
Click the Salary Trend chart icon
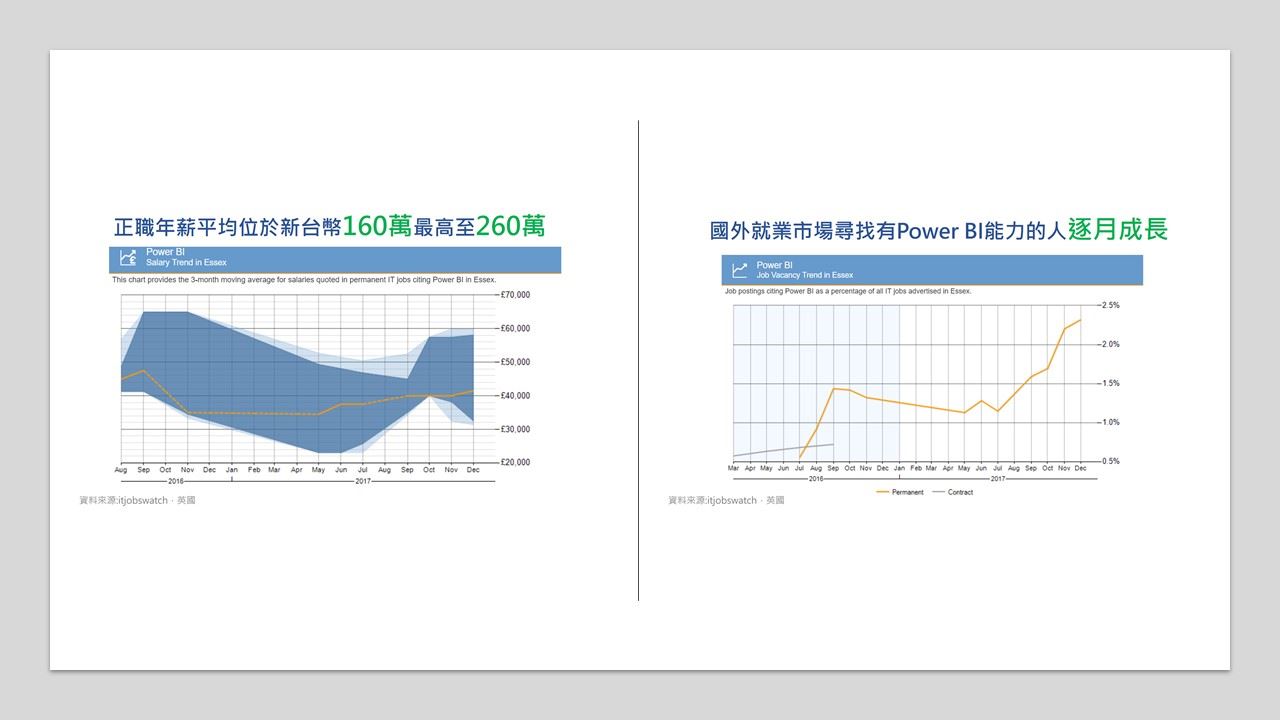click(128, 258)
